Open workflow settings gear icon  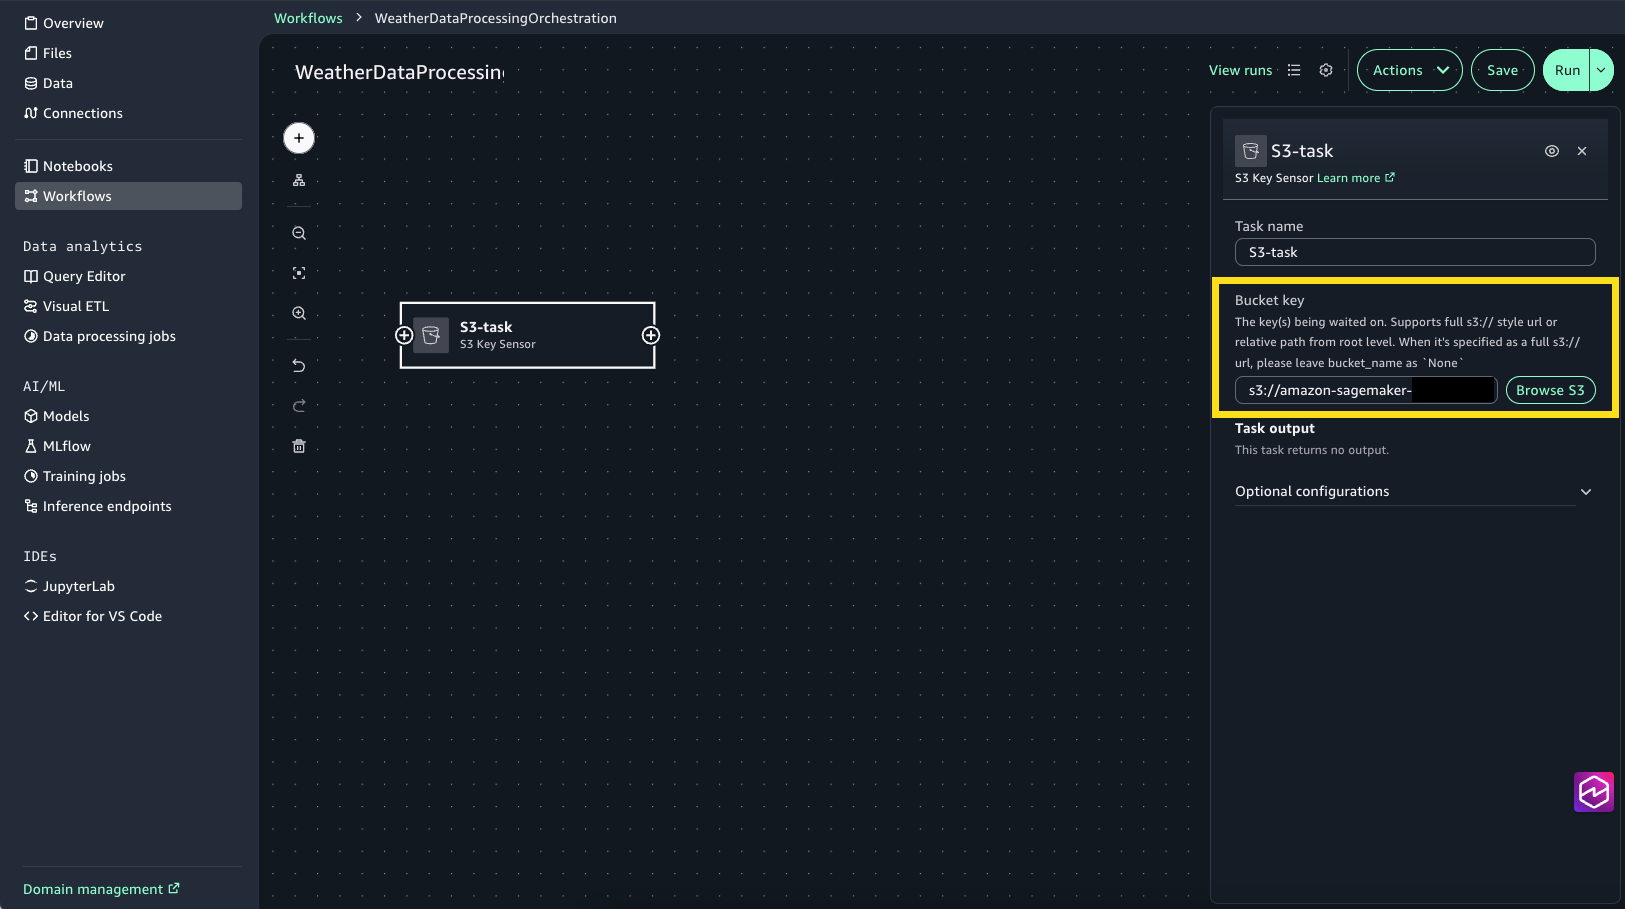tap(1326, 70)
